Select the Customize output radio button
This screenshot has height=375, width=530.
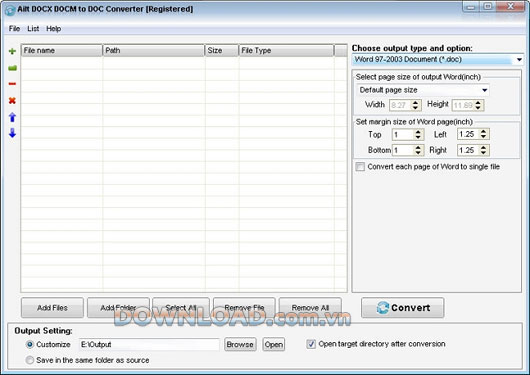pos(30,345)
